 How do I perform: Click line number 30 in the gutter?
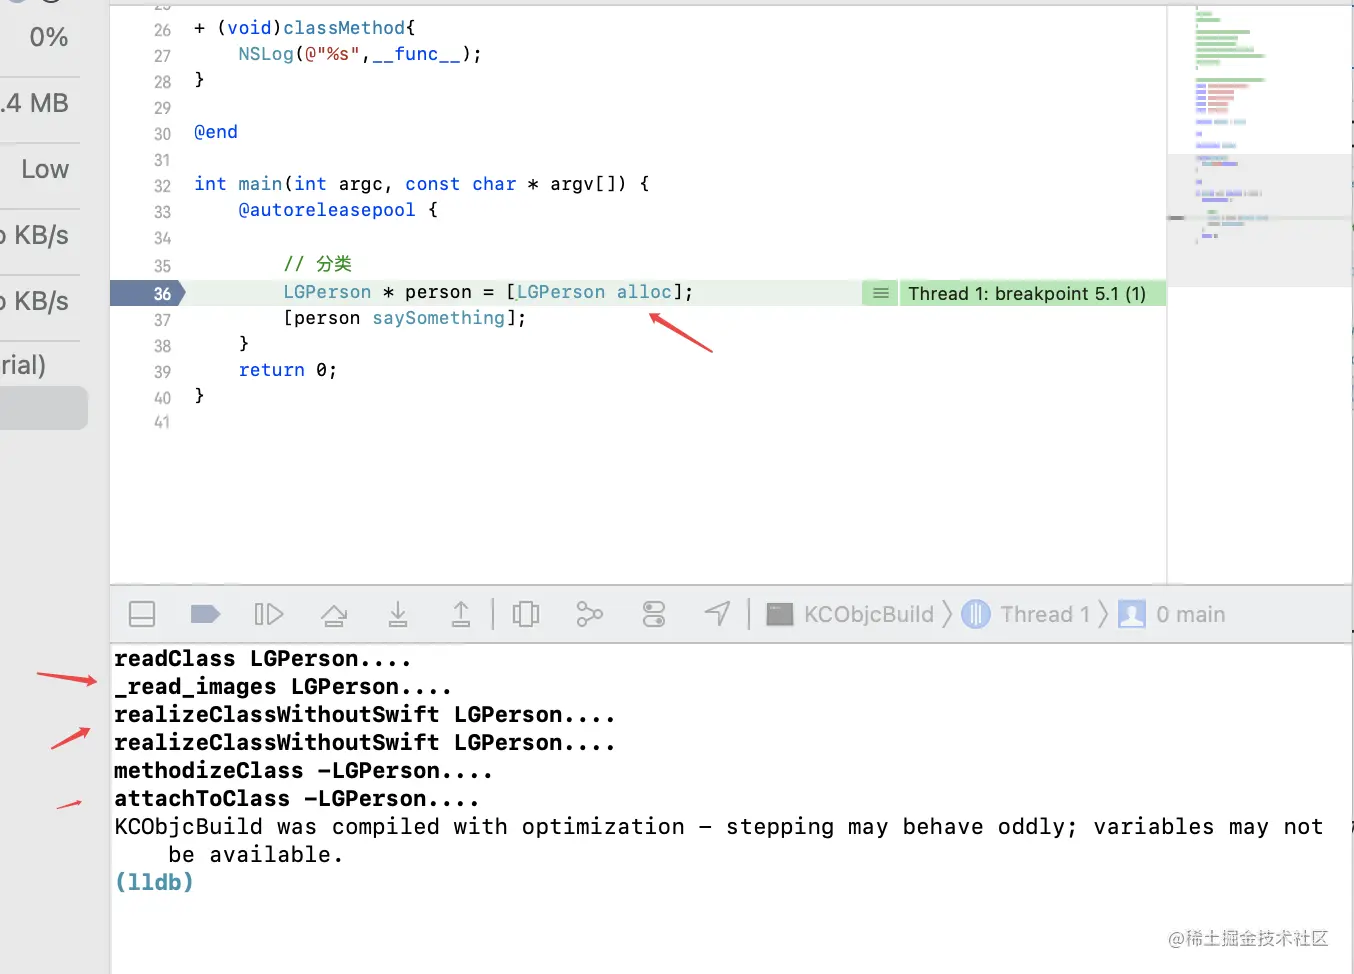coord(162,134)
